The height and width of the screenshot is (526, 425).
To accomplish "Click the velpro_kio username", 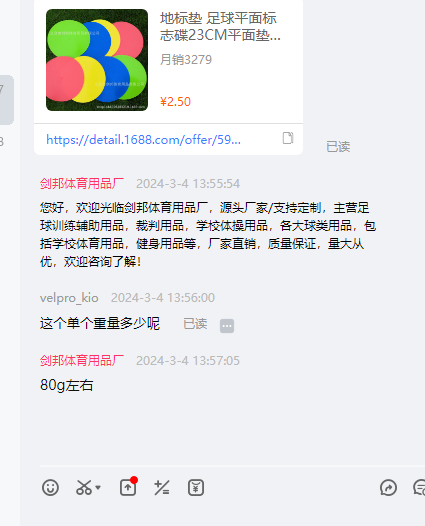I will point(69,298).
